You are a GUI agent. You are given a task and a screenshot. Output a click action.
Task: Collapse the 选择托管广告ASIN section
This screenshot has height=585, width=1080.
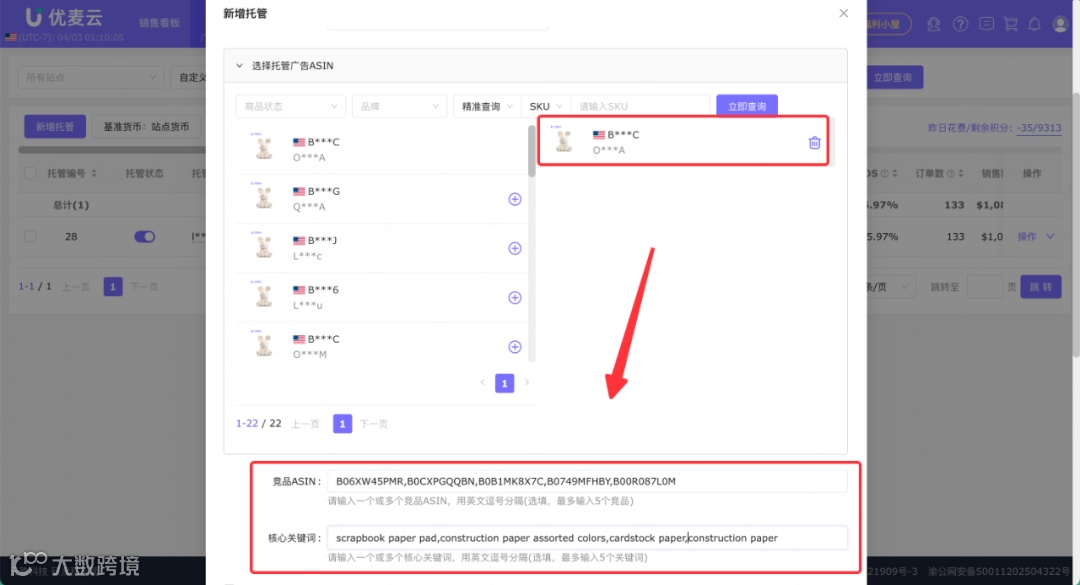click(240, 65)
